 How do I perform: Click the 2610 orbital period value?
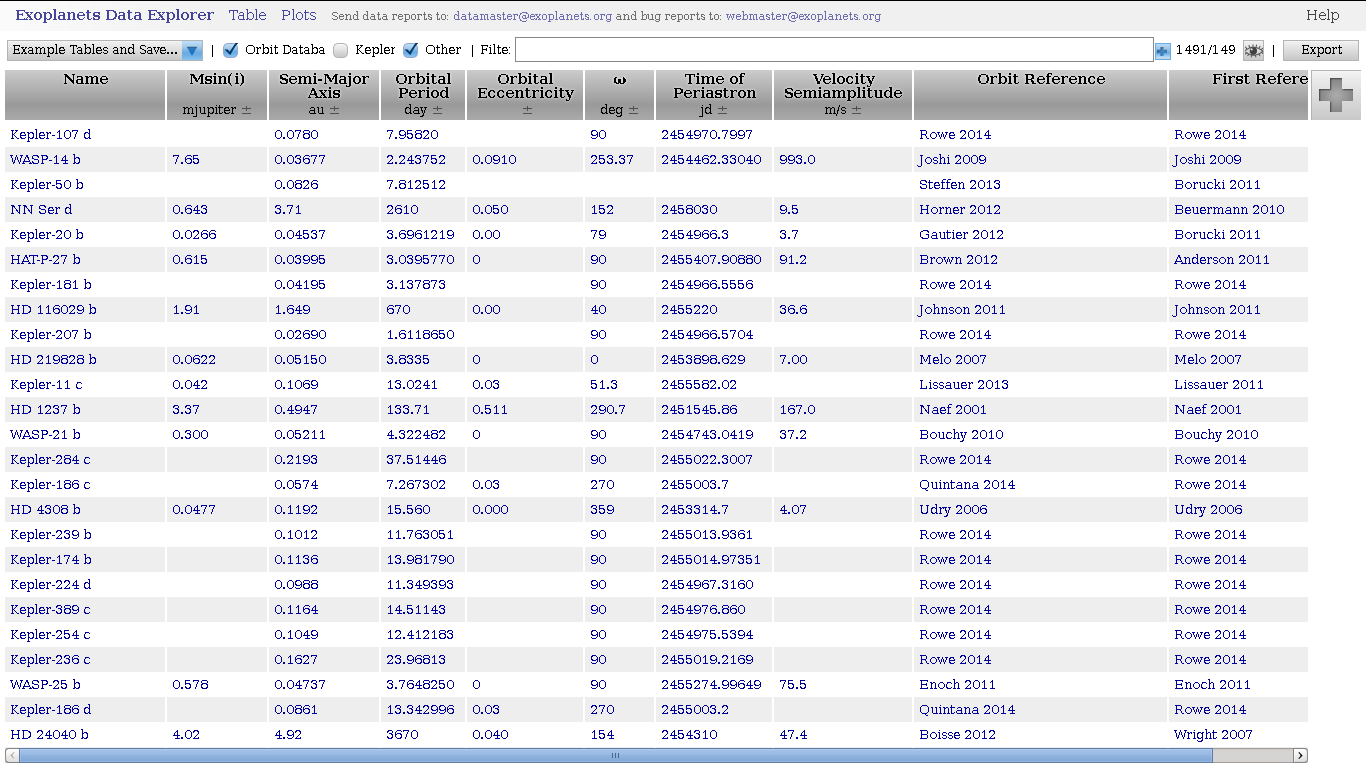(402, 209)
